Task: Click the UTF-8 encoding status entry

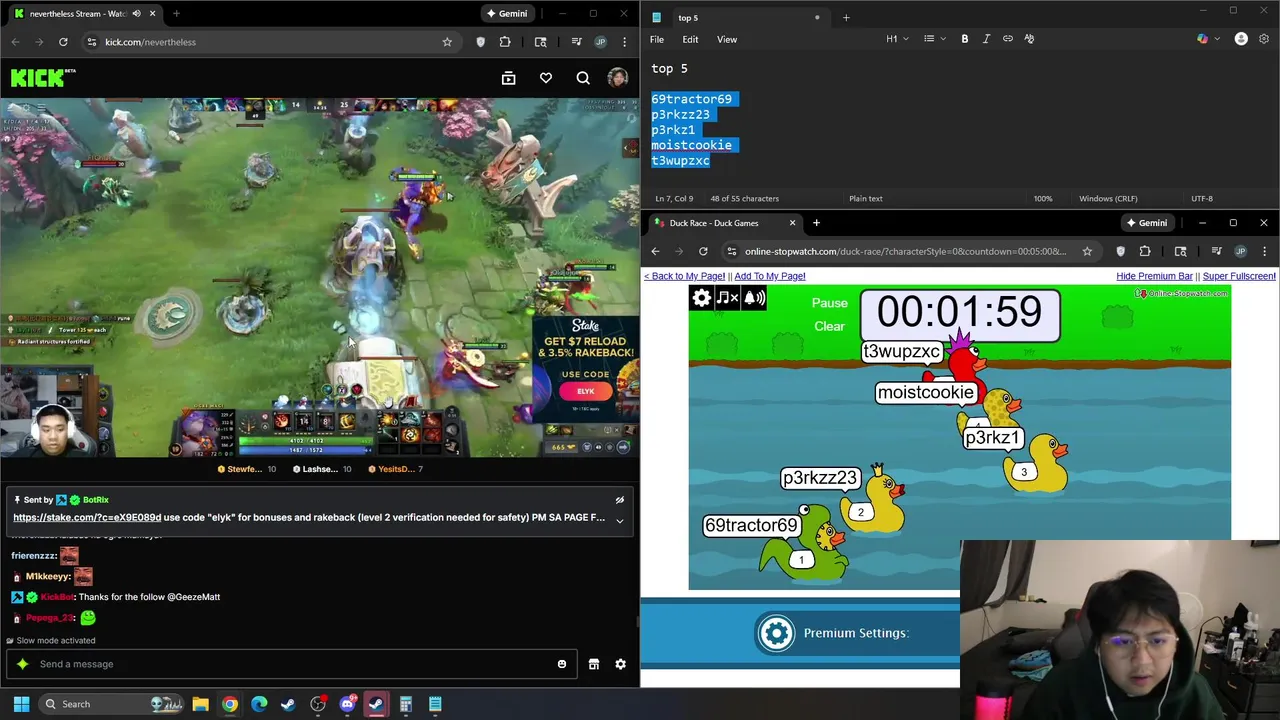Action: point(1202,199)
